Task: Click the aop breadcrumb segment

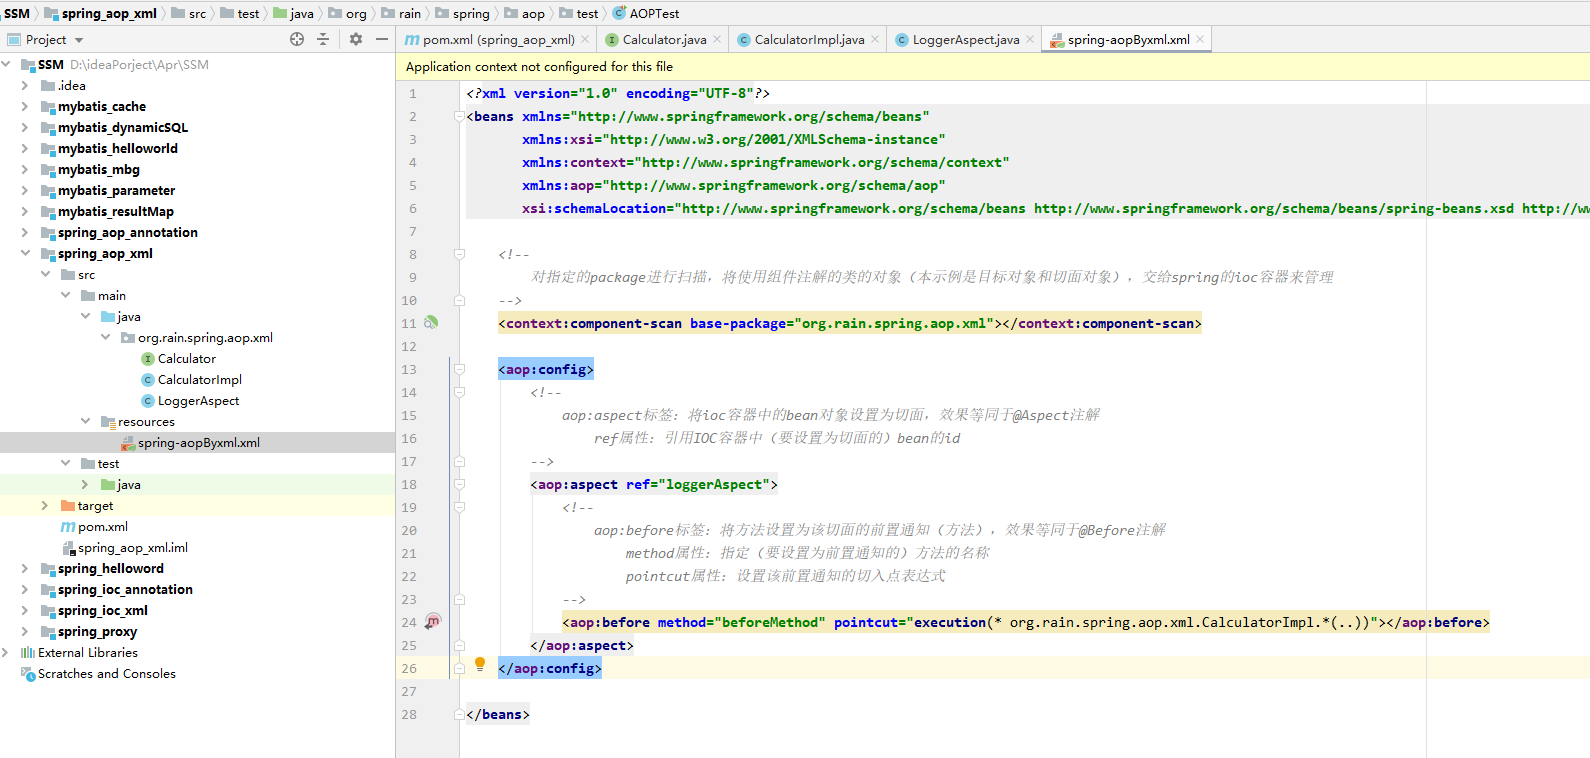Action: 525,13
